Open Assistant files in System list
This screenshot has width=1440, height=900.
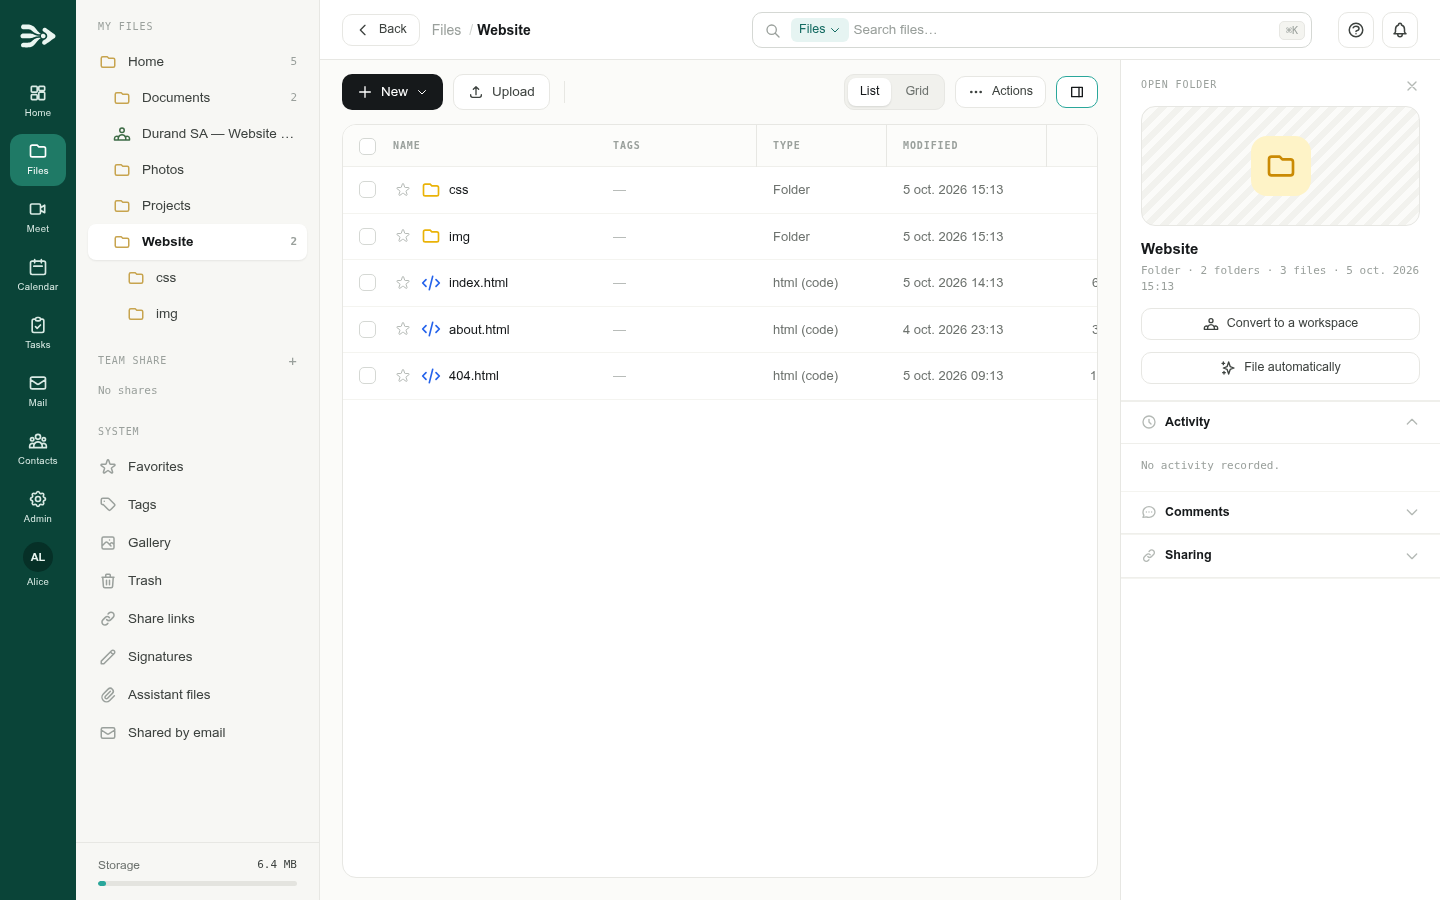[x=198, y=695]
